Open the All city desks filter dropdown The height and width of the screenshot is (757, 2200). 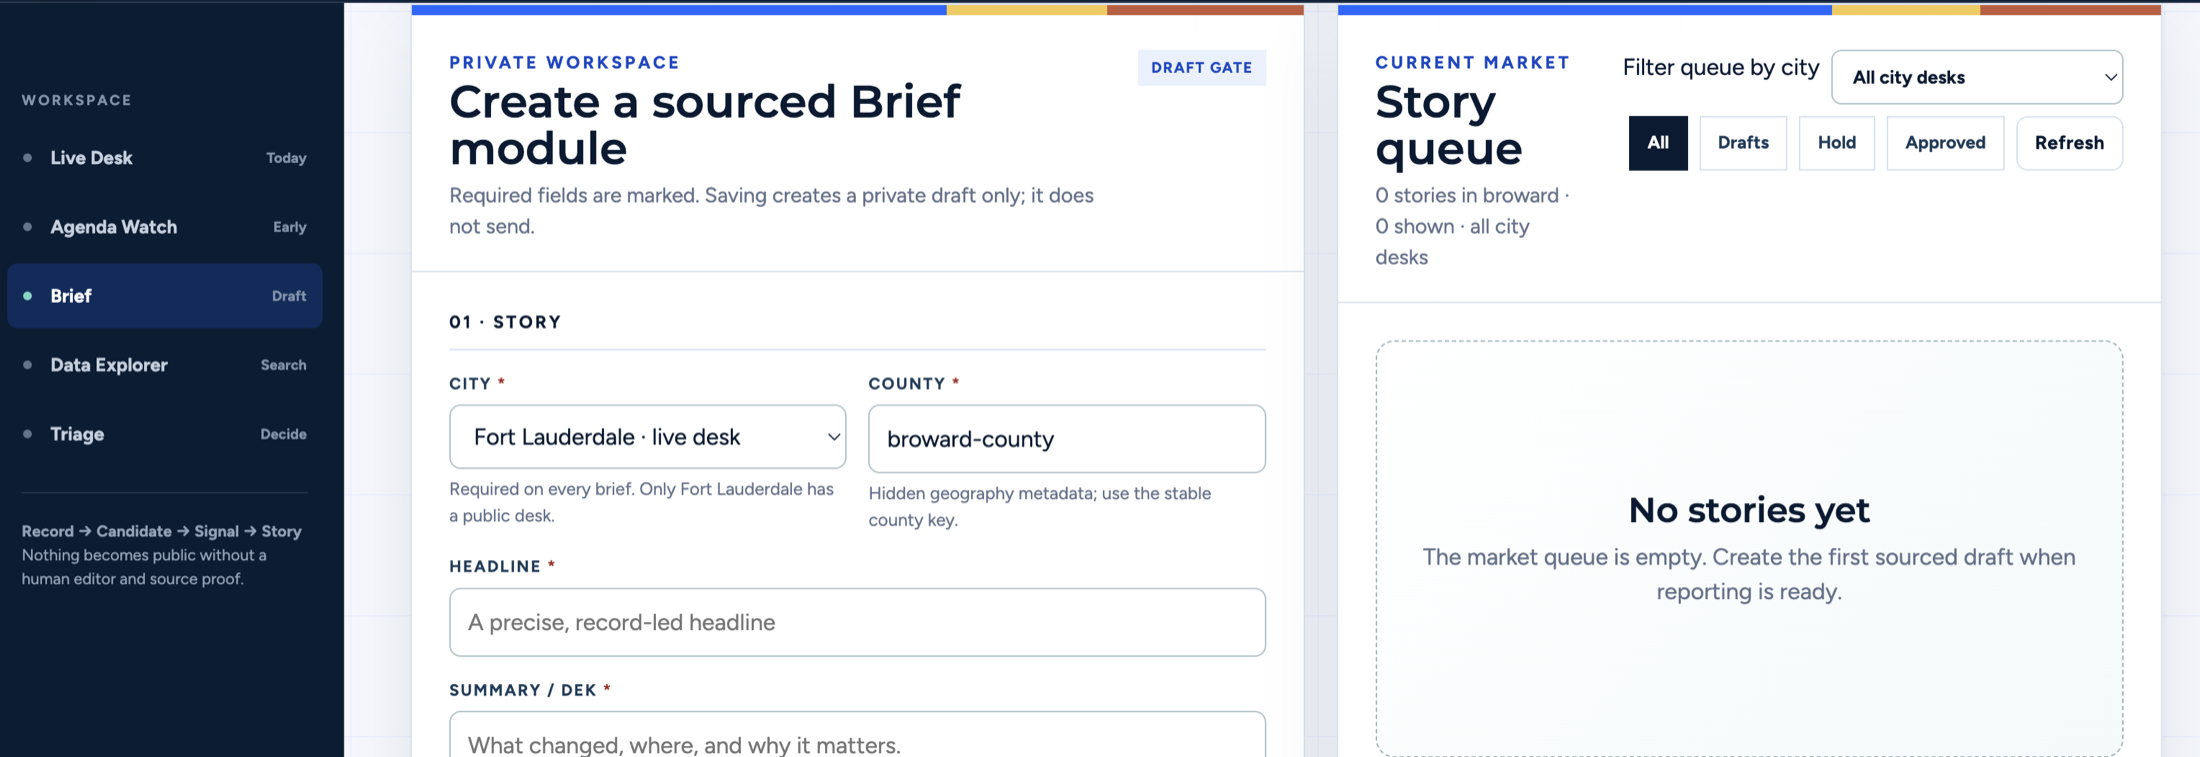coord(1976,77)
